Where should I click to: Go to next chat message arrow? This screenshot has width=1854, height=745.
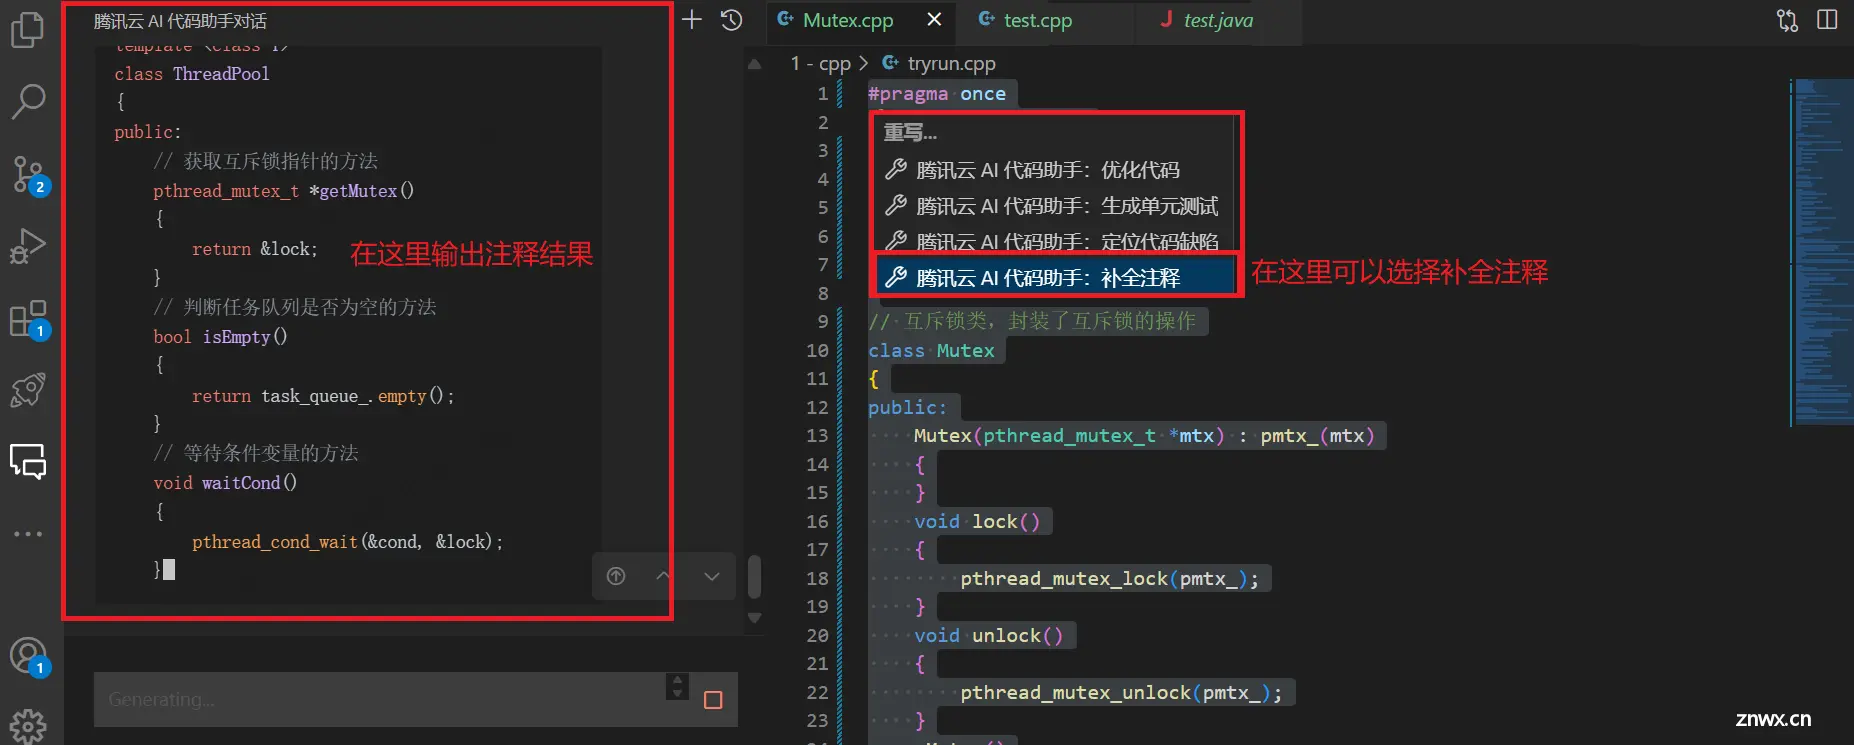711,576
